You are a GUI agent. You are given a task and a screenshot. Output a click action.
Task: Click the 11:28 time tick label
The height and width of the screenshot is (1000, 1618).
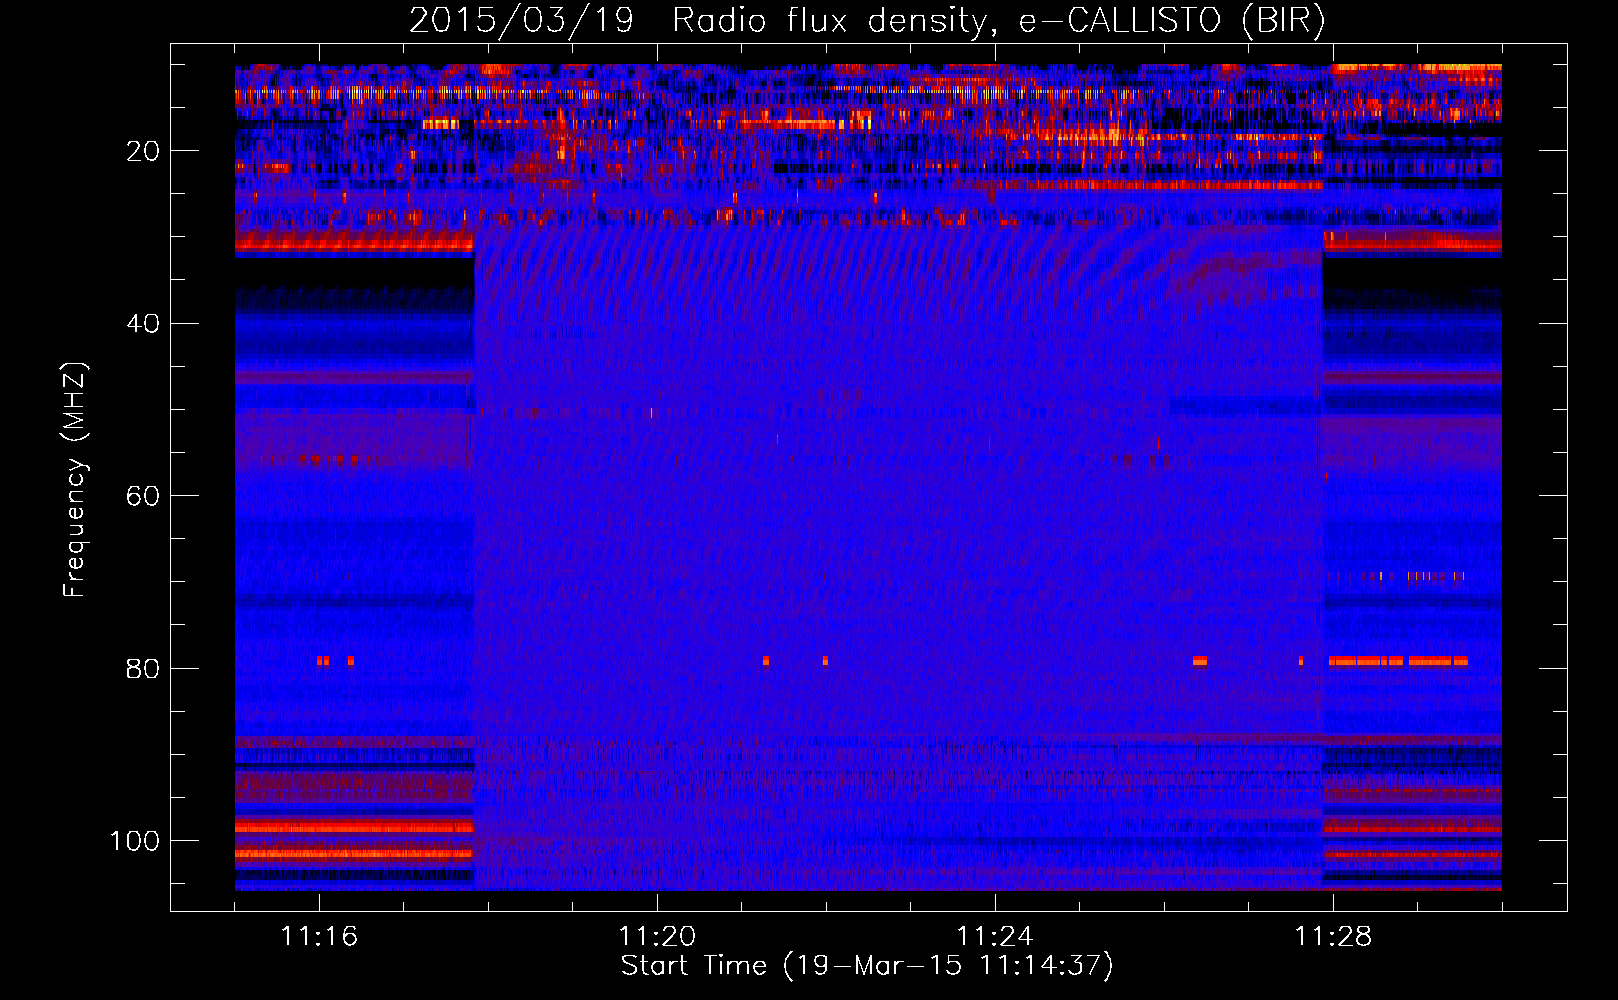tap(1333, 937)
